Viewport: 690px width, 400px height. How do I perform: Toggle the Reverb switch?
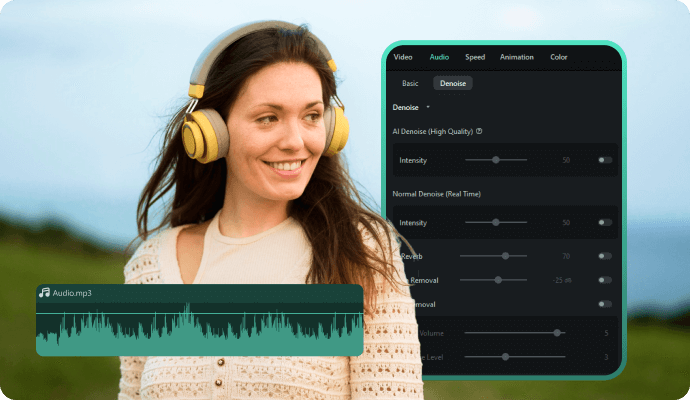[x=605, y=256]
